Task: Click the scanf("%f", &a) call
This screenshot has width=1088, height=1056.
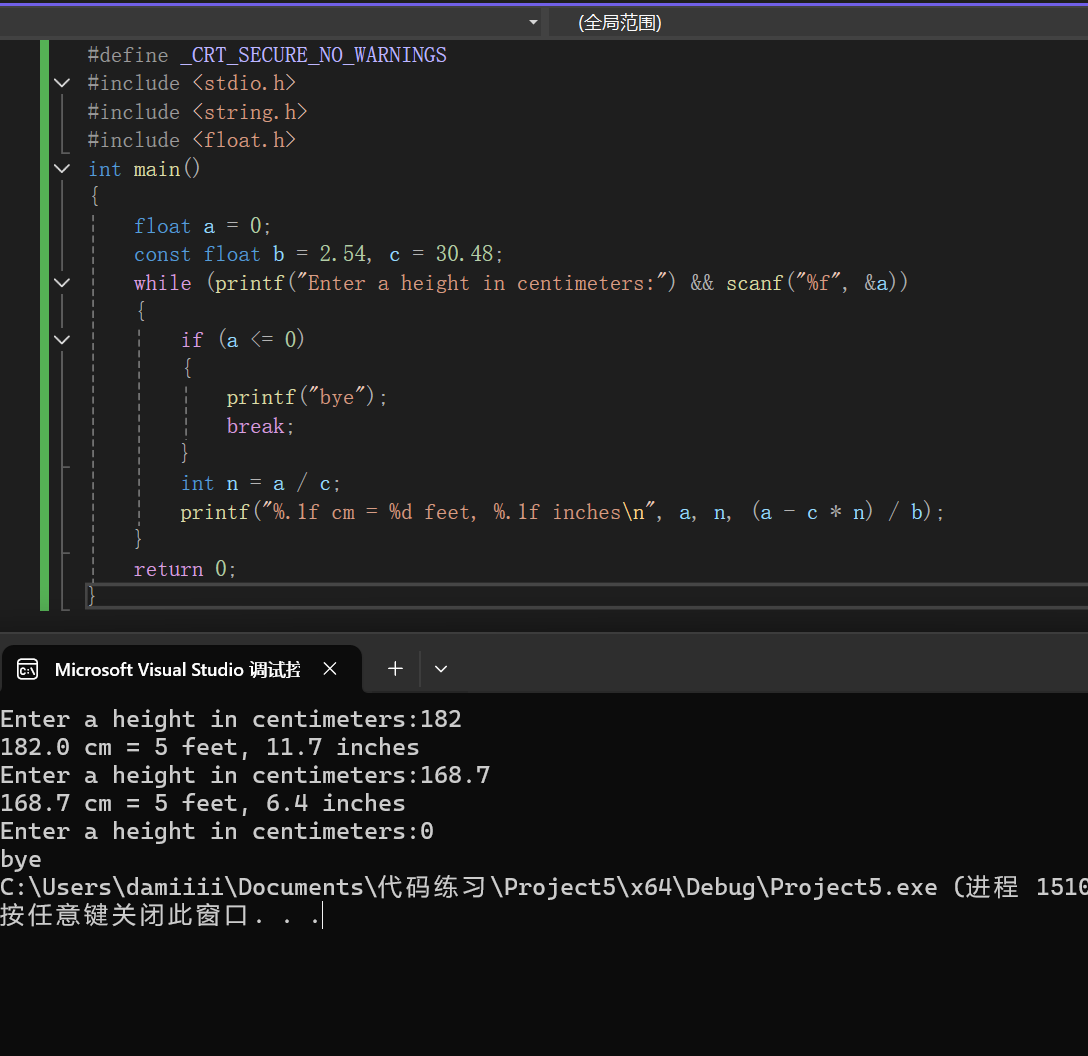Action: pyautogui.click(x=812, y=282)
